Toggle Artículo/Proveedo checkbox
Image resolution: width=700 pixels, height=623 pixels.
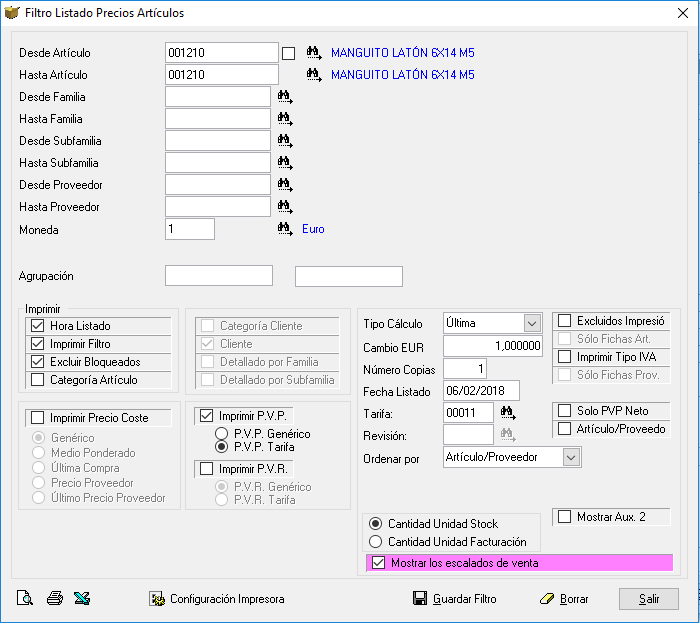565,429
